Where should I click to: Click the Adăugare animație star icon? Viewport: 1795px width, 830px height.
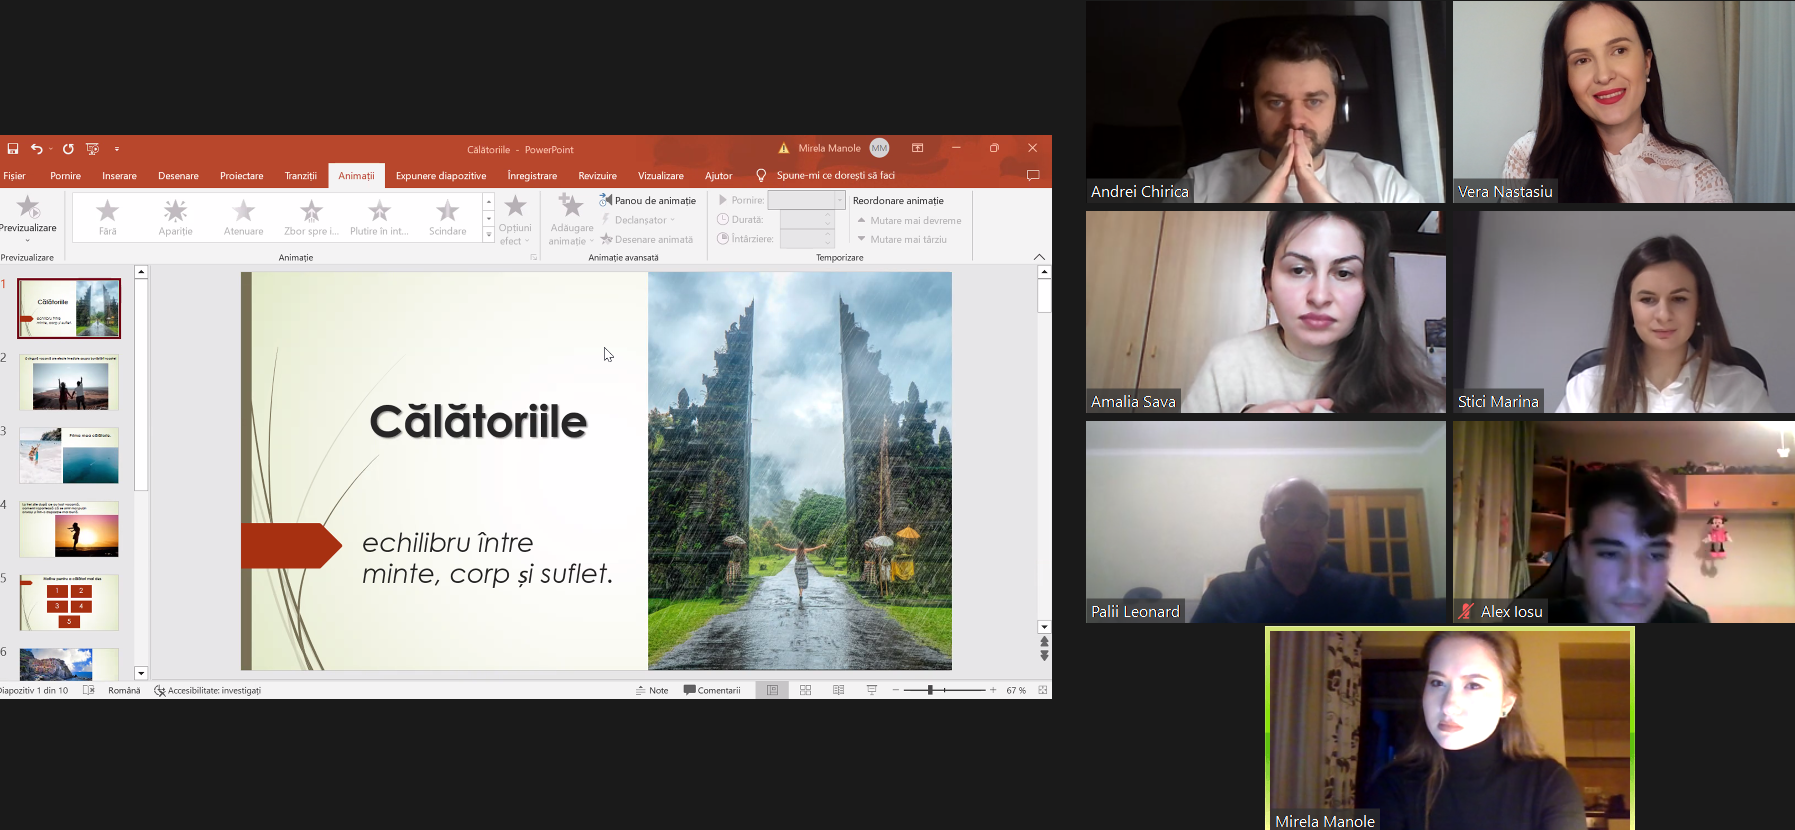click(x=571, y=207)
